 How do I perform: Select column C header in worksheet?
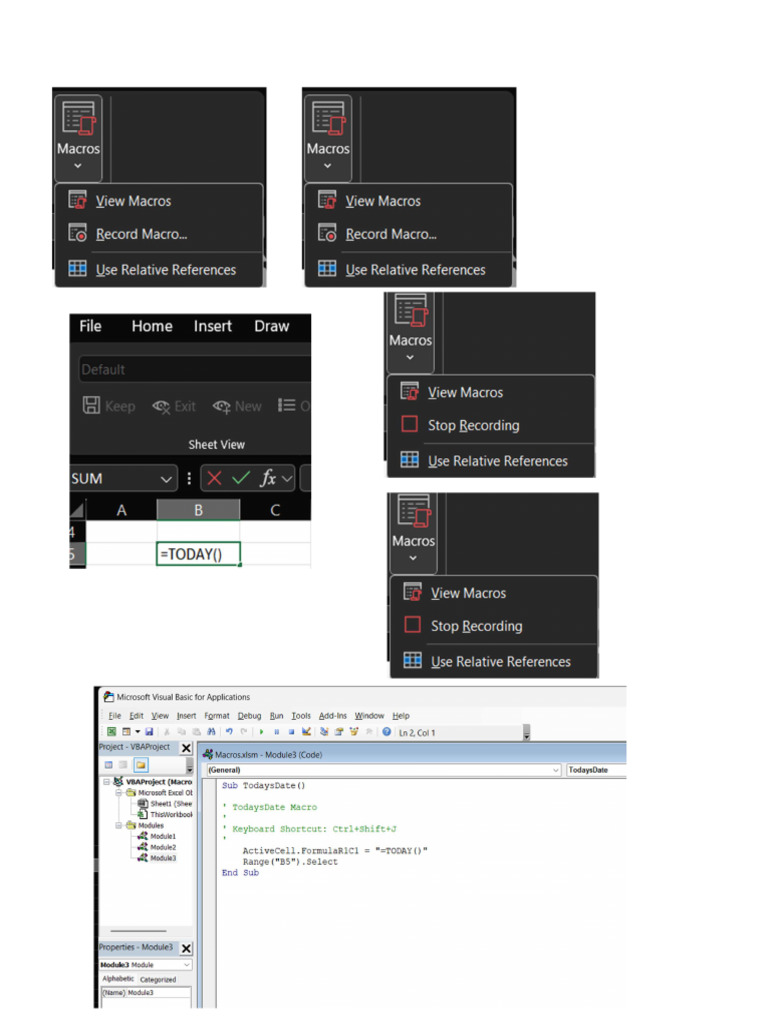(x=275, y=510)
